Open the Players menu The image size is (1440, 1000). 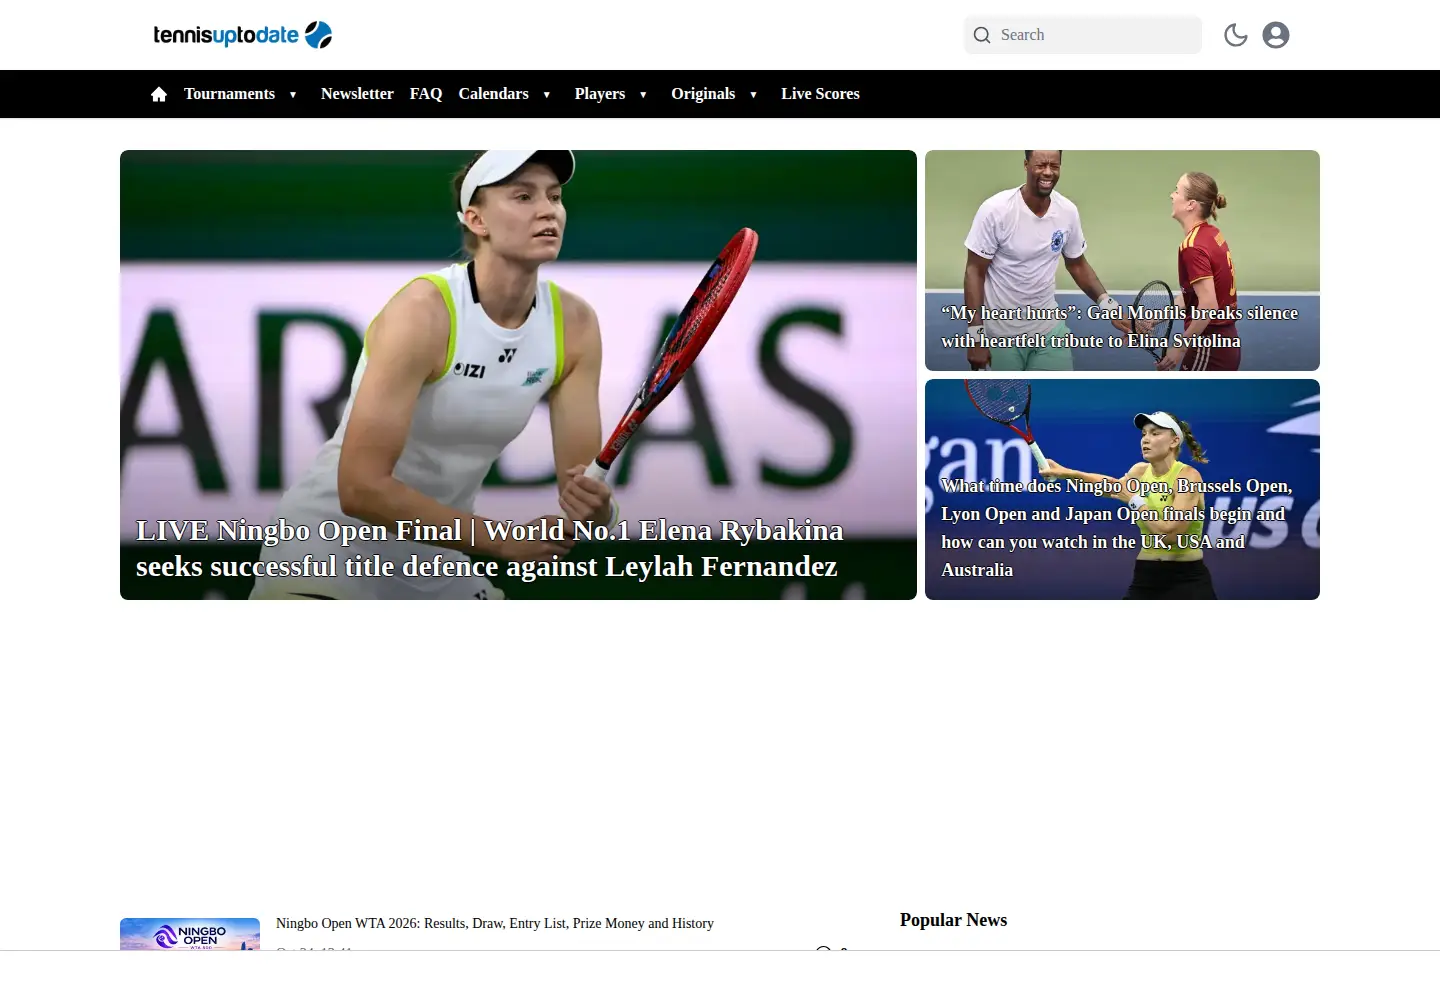tap(600, 94)
